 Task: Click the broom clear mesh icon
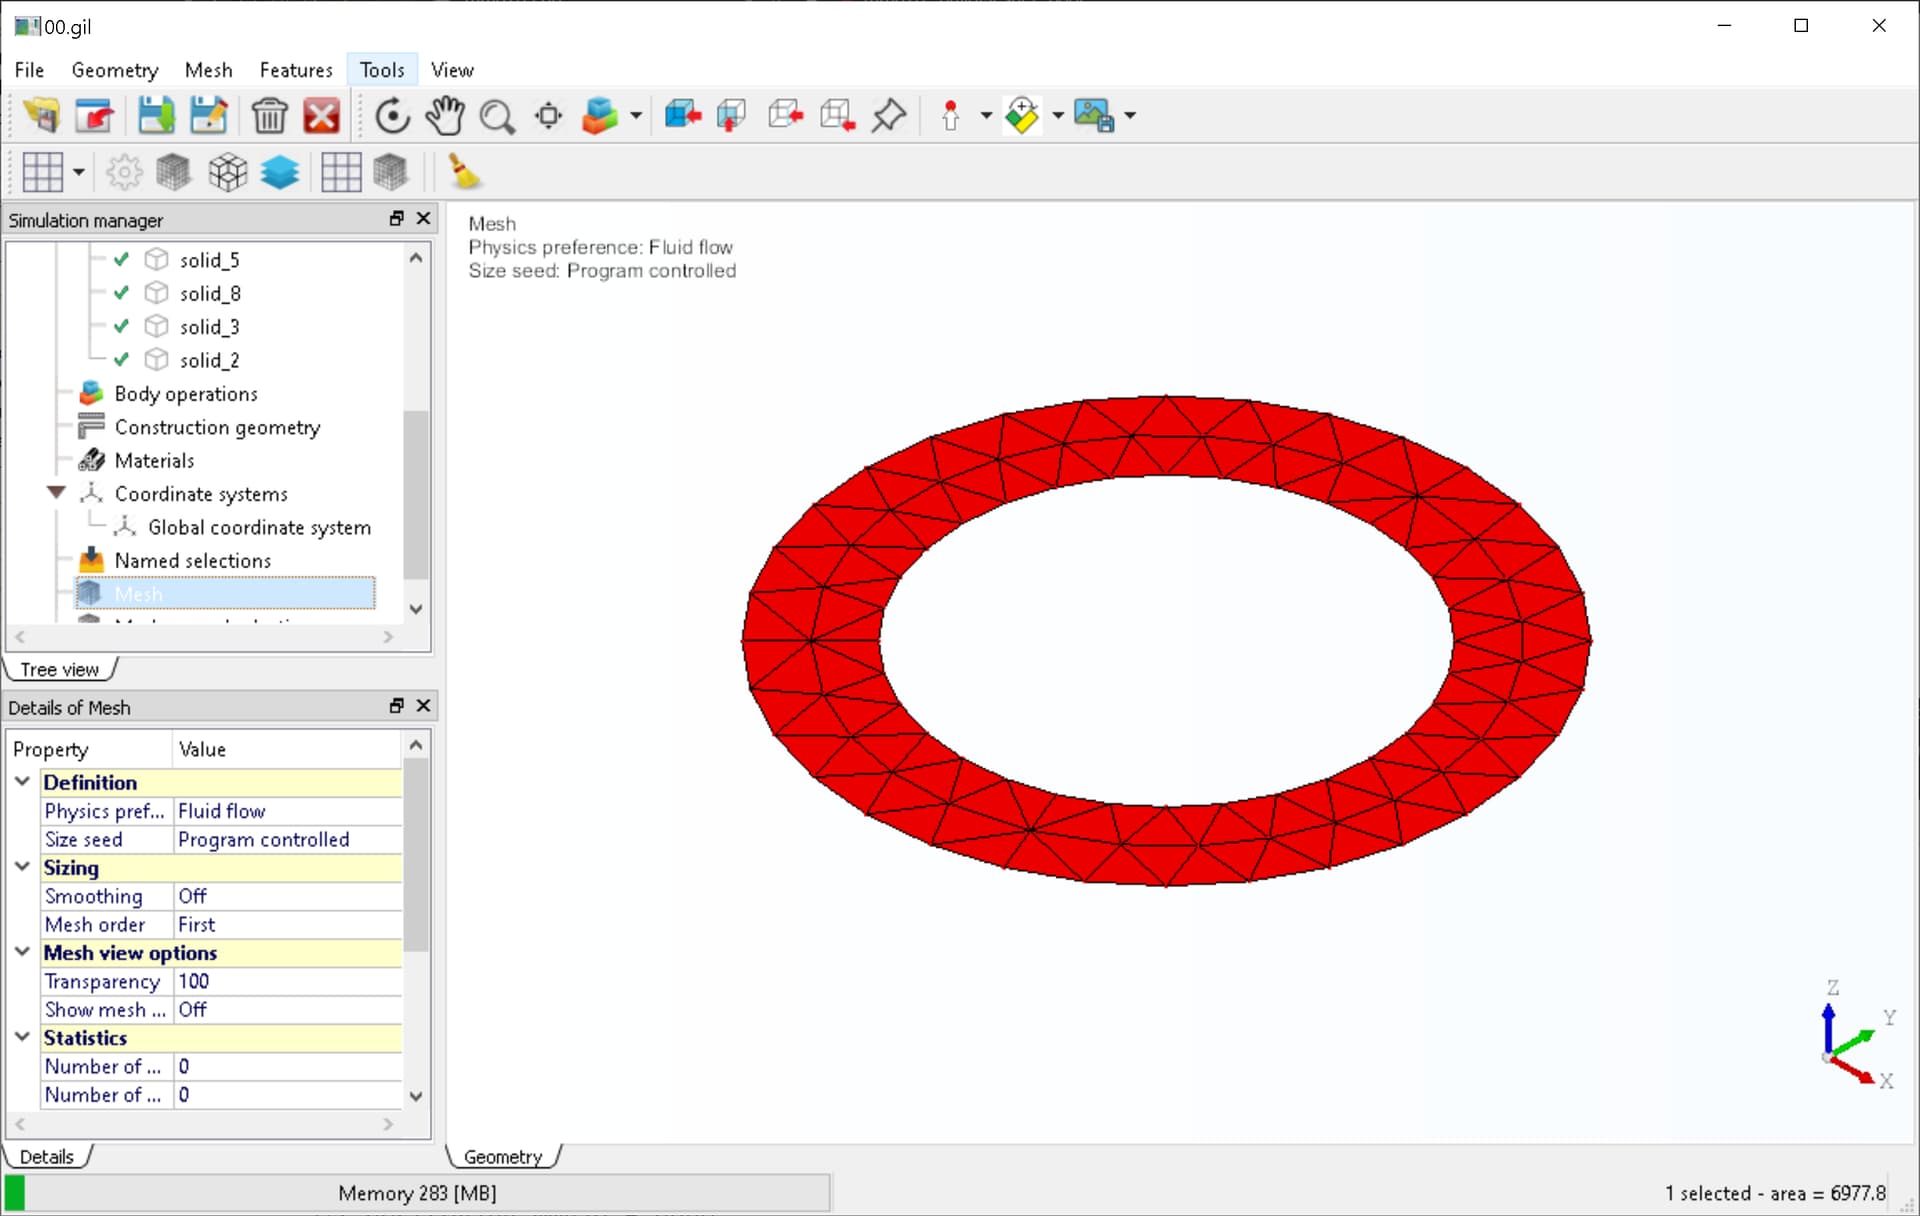click(463, 172)
